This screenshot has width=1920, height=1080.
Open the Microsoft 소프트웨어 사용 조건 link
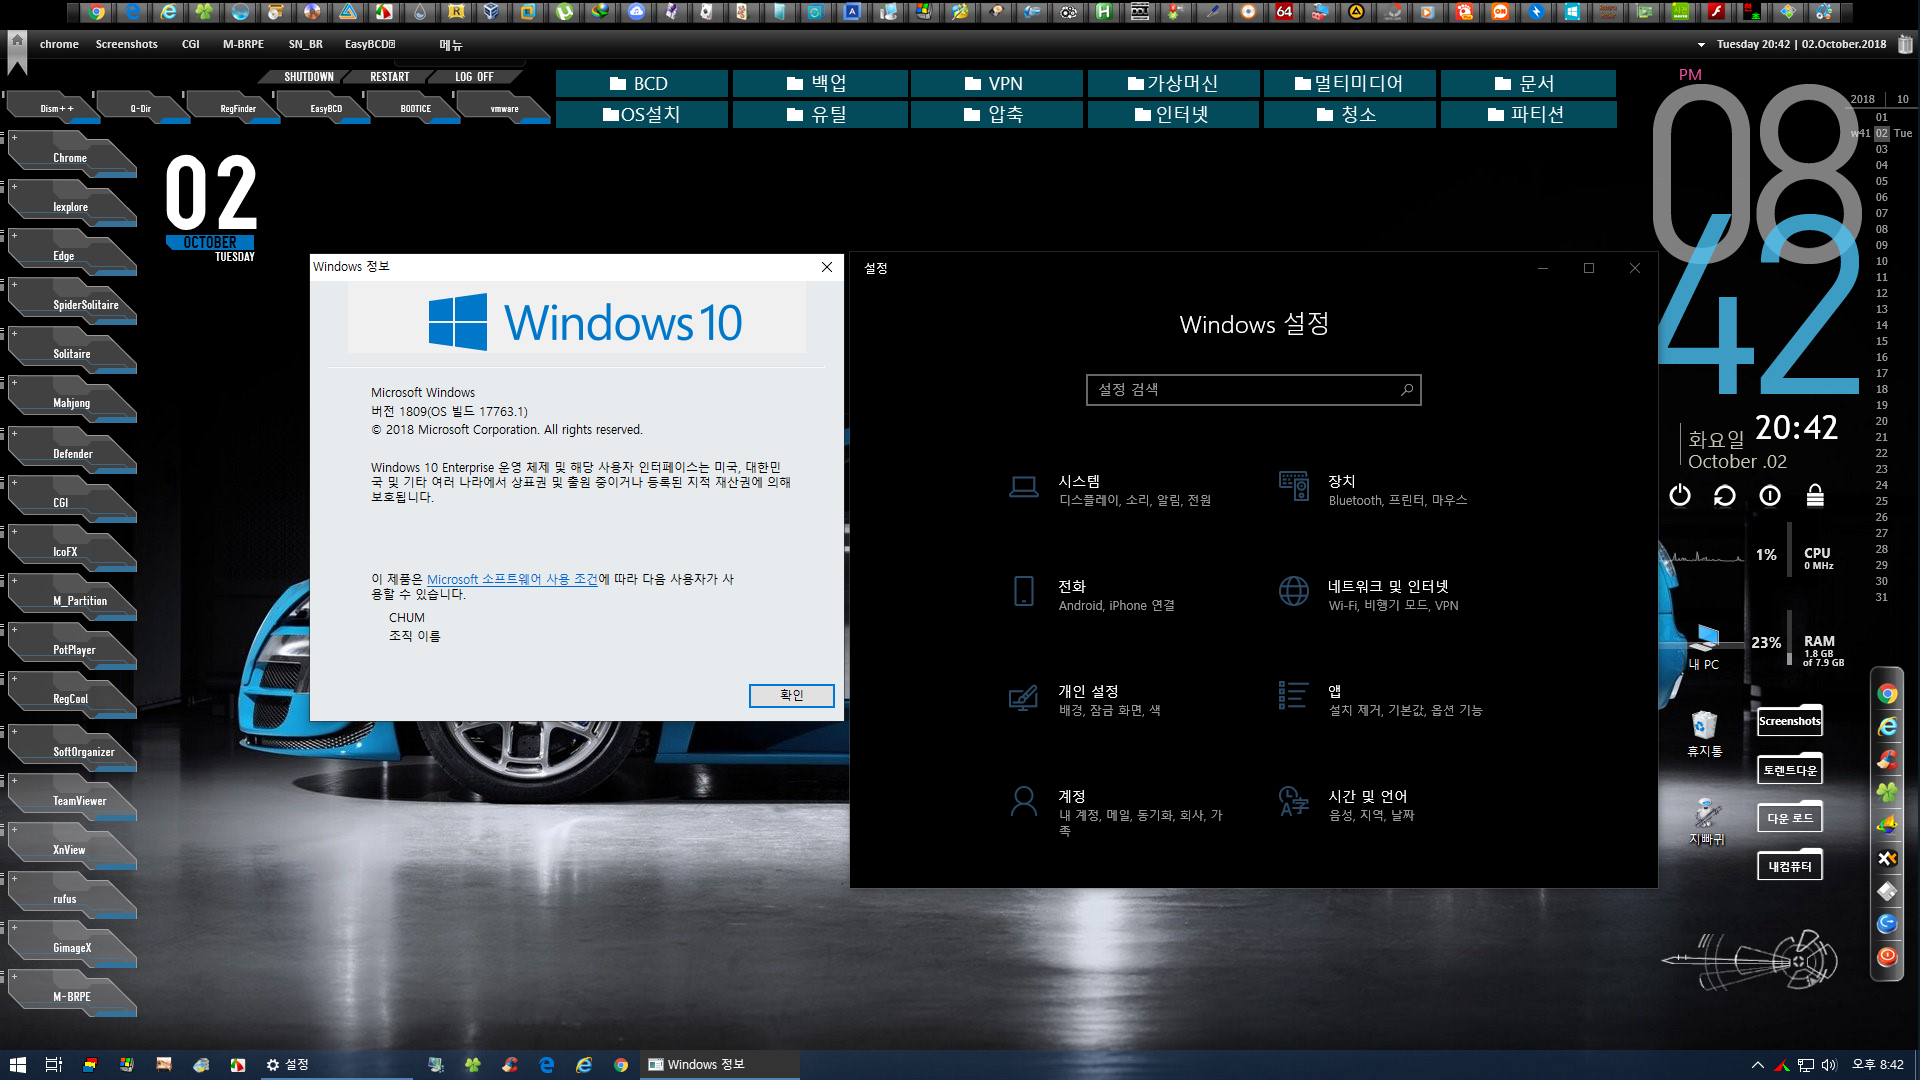512,579
